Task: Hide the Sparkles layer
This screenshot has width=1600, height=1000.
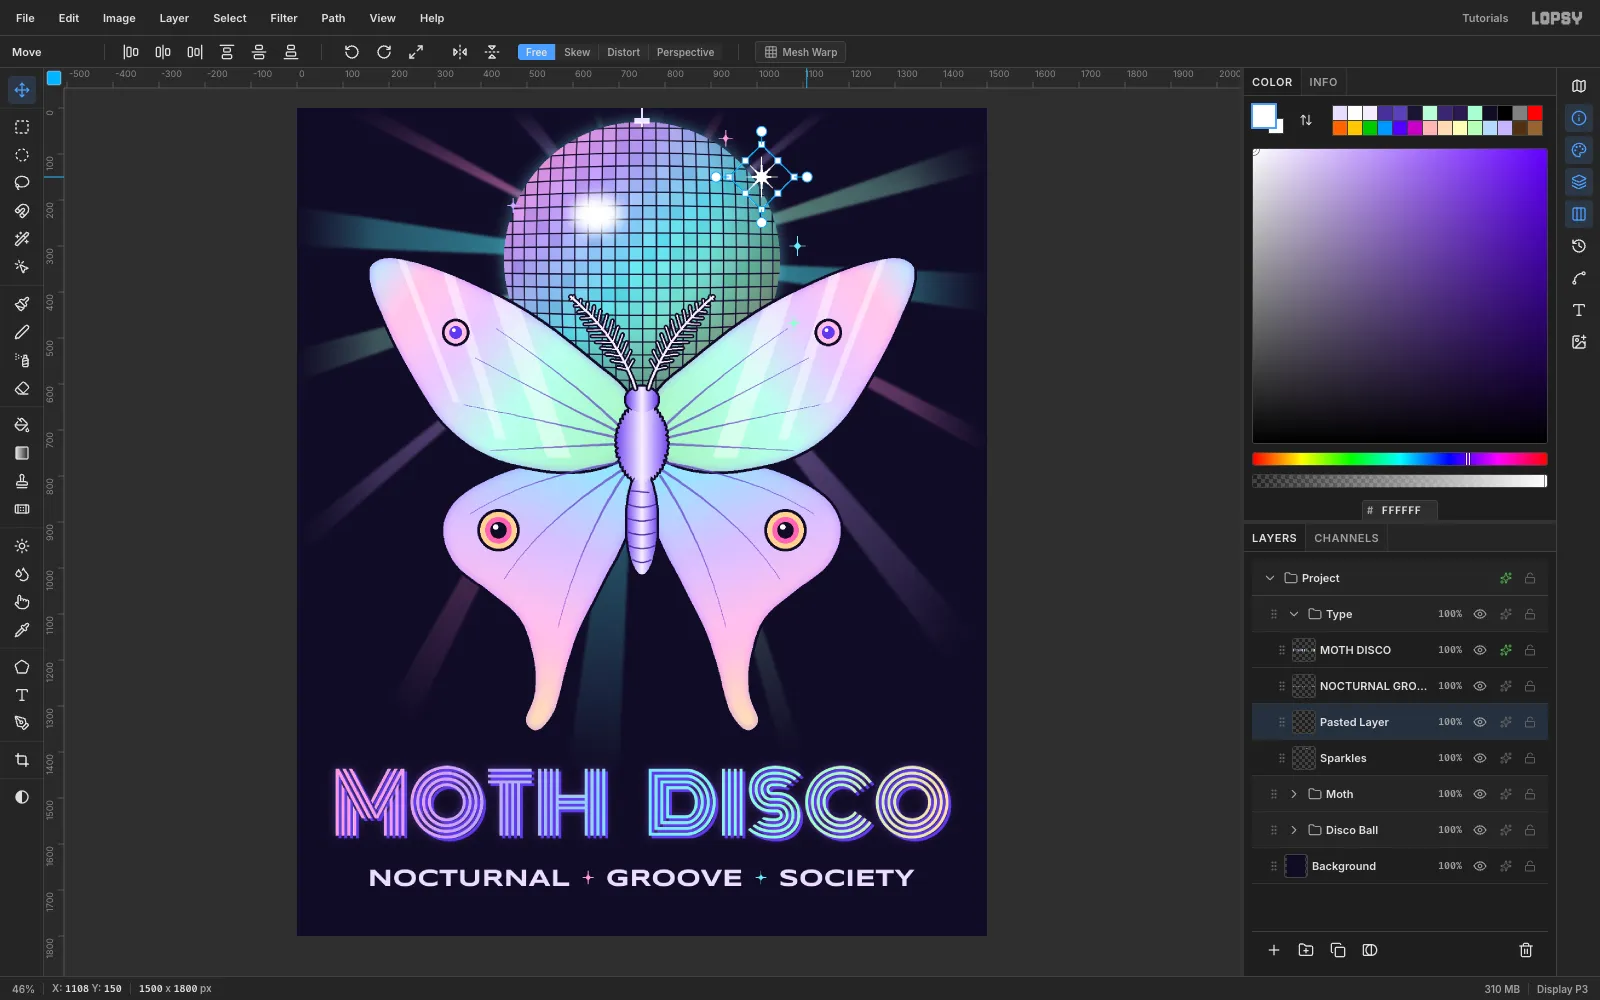Action: point(1480,758)
